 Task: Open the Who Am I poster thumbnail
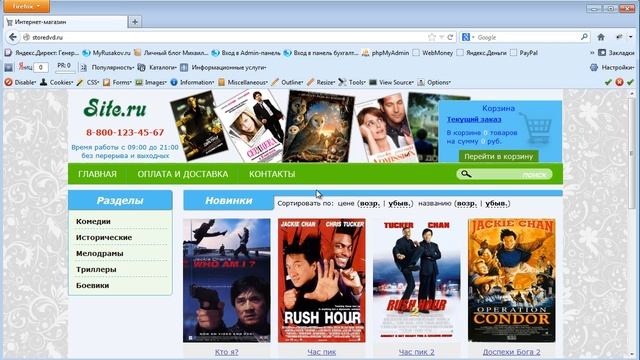[x=227, y=280]
